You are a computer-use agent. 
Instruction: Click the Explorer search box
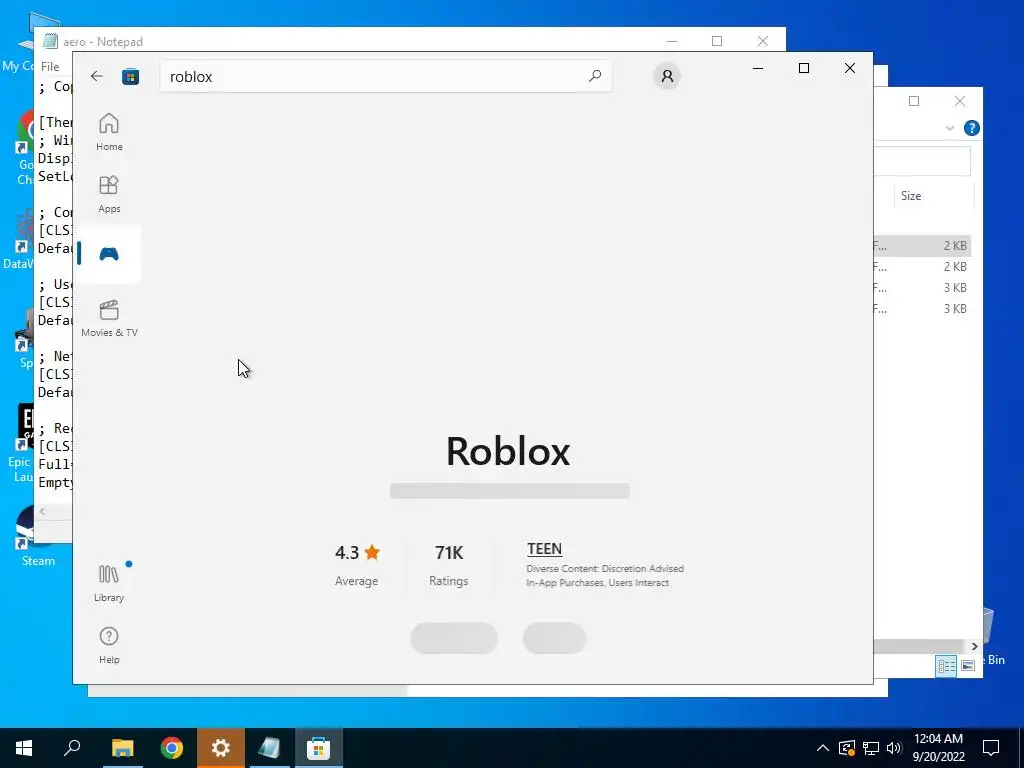[x=921, y=161]
